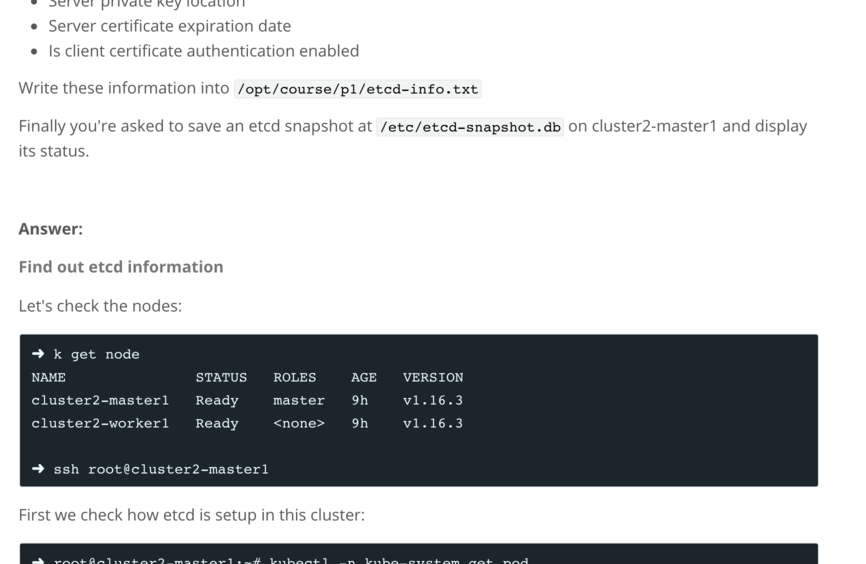Click the /etc/etcd-snapshot.db inline code path
Viewport: 866px width, 564px height.
[470, 127]
